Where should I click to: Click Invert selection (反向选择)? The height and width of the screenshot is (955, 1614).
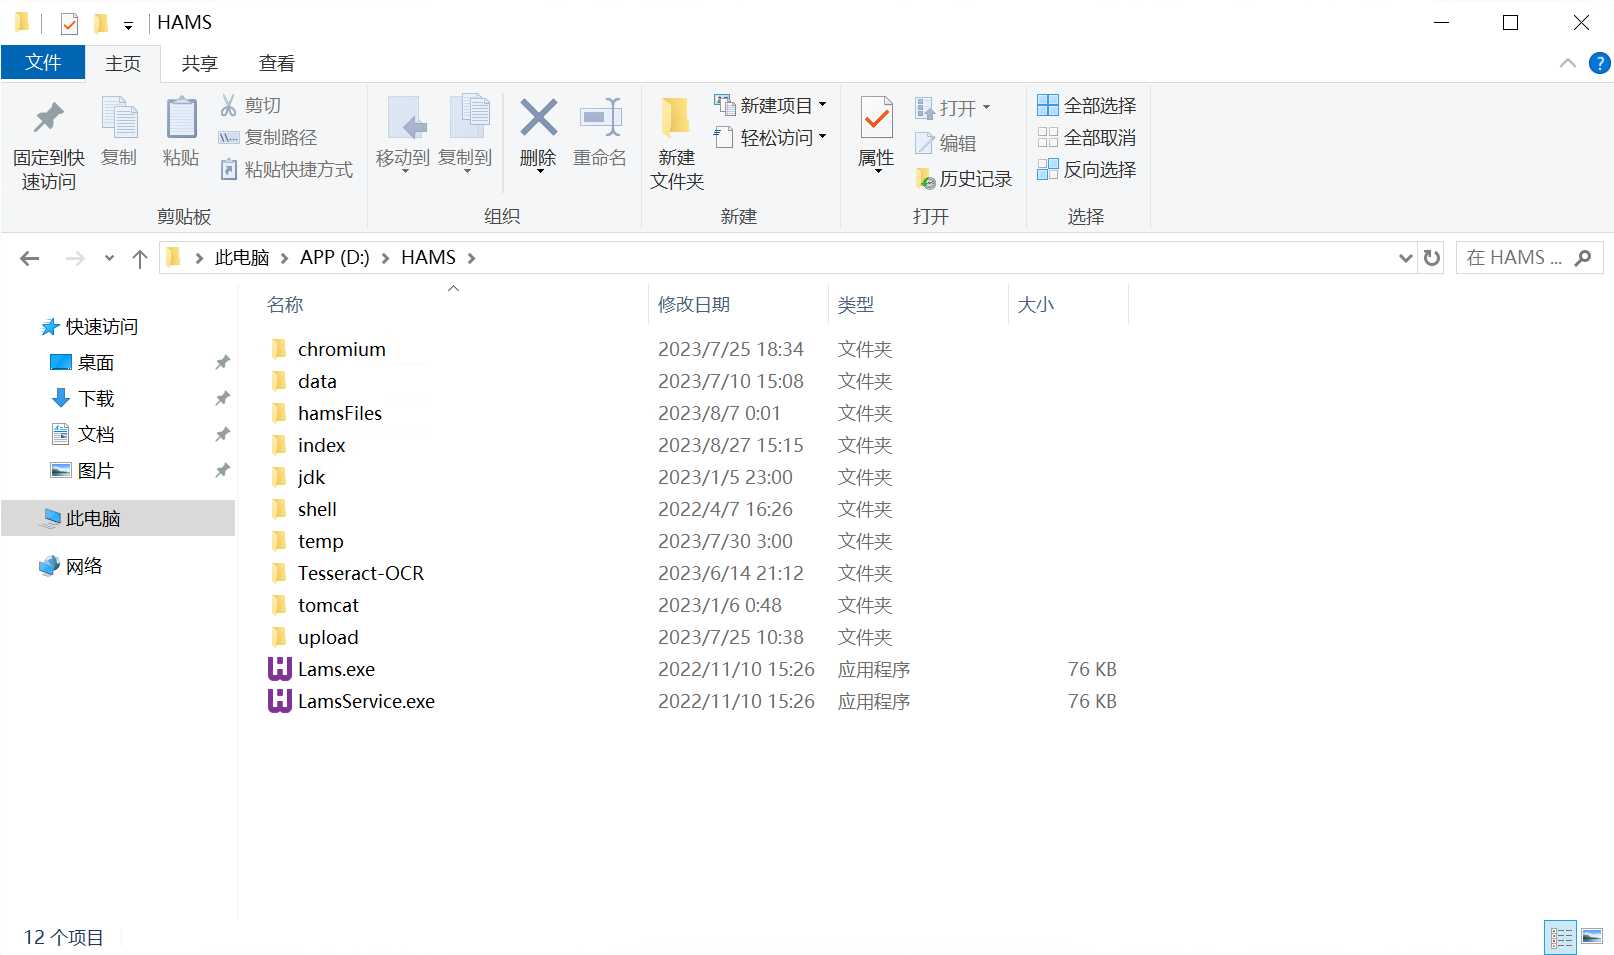[x=1087, y=169]
